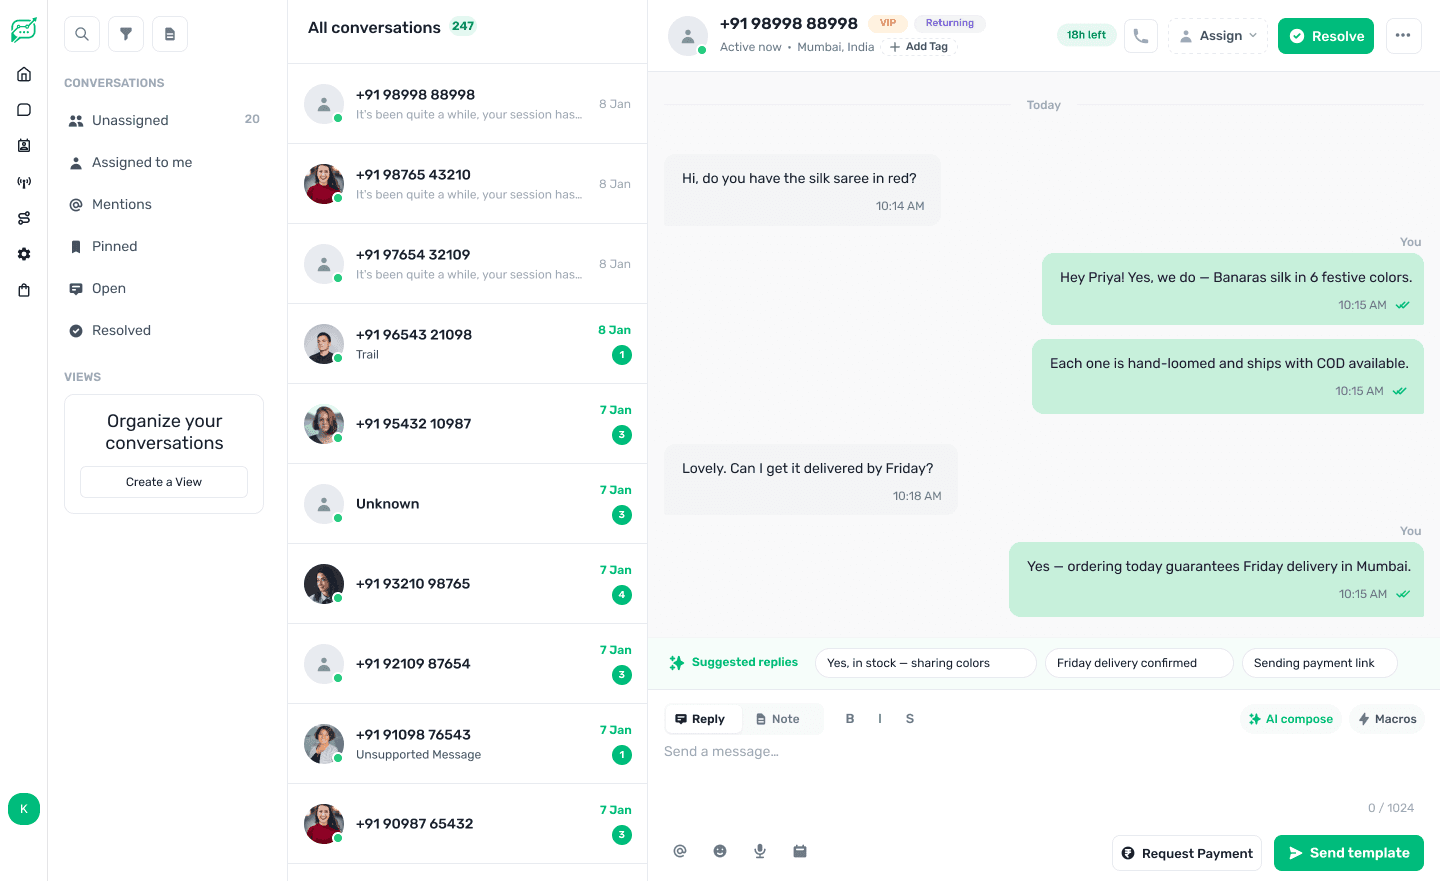
Task: Click the search icon in conversations sidebar
Action: [82, 34]
